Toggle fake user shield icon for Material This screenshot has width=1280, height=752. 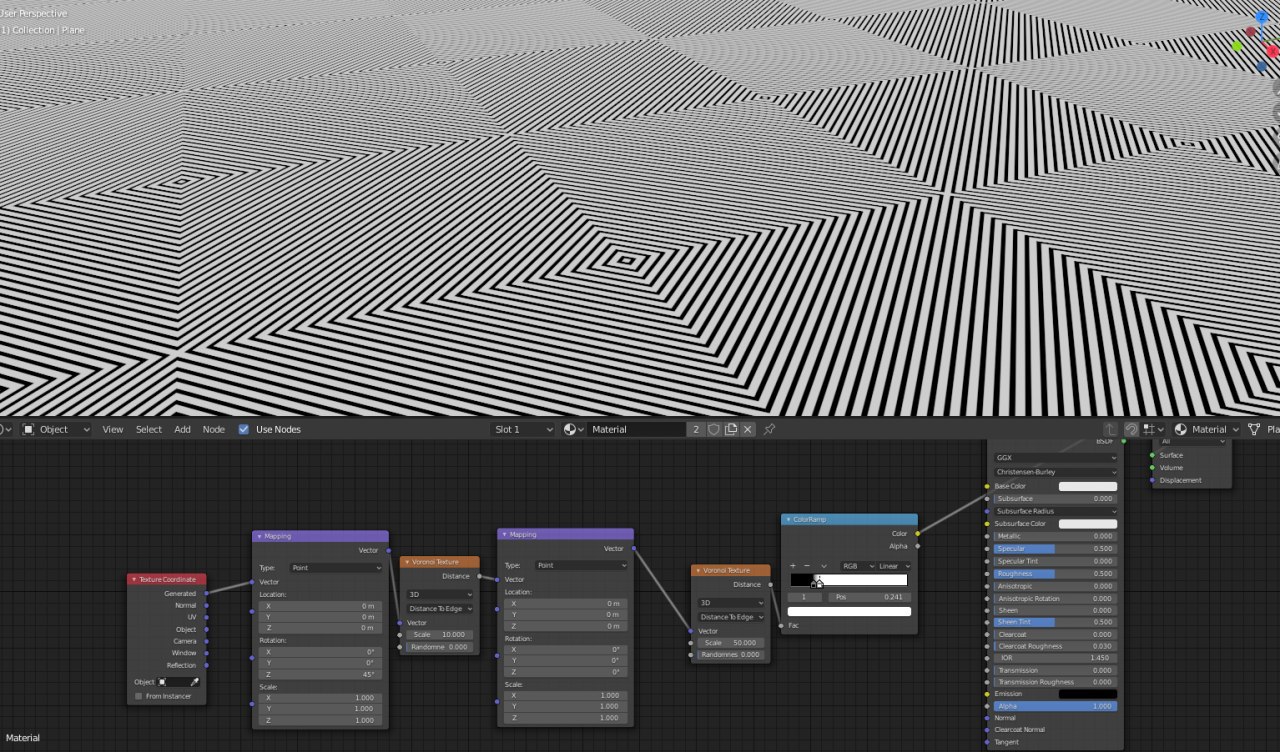714,429
